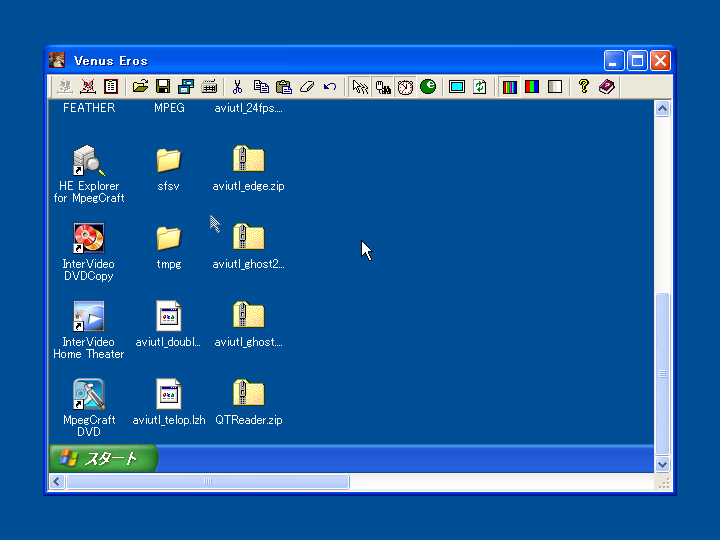Click the scissors cut icon
720x540 pixels.
click(237, 86)
